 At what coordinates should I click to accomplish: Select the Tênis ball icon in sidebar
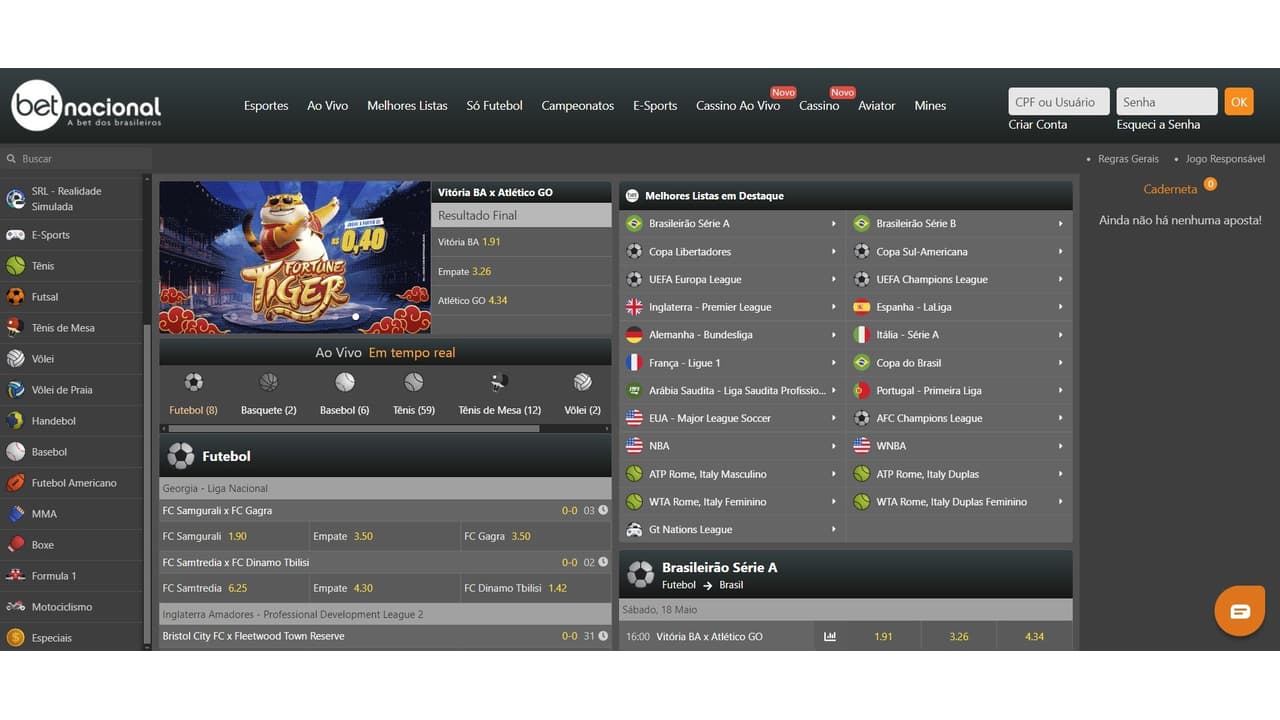tap(16, 266)
